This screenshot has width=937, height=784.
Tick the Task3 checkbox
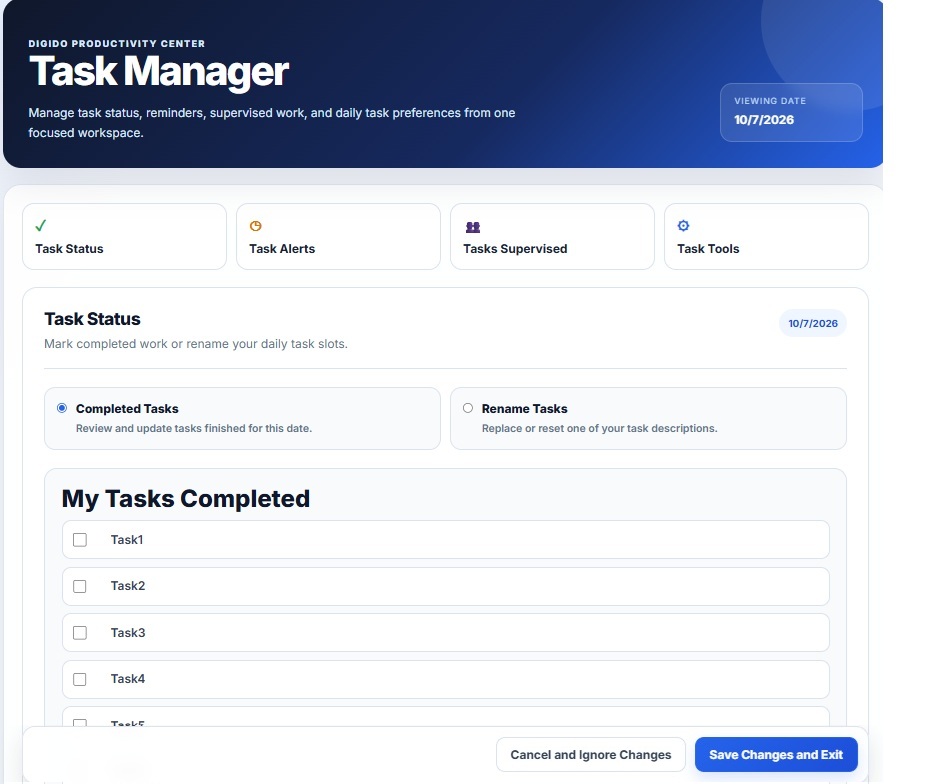click(x=79, y=633)
